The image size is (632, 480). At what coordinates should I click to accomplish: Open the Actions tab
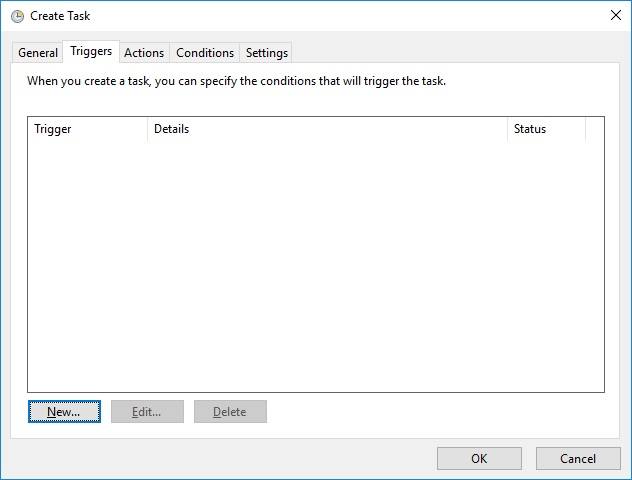point(144,53)
